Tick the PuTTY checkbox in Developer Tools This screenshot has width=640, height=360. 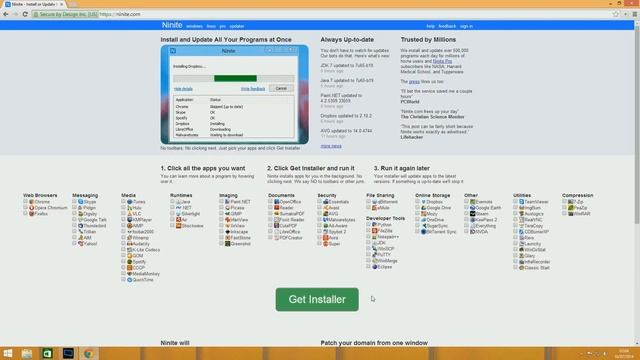point(368,254)
